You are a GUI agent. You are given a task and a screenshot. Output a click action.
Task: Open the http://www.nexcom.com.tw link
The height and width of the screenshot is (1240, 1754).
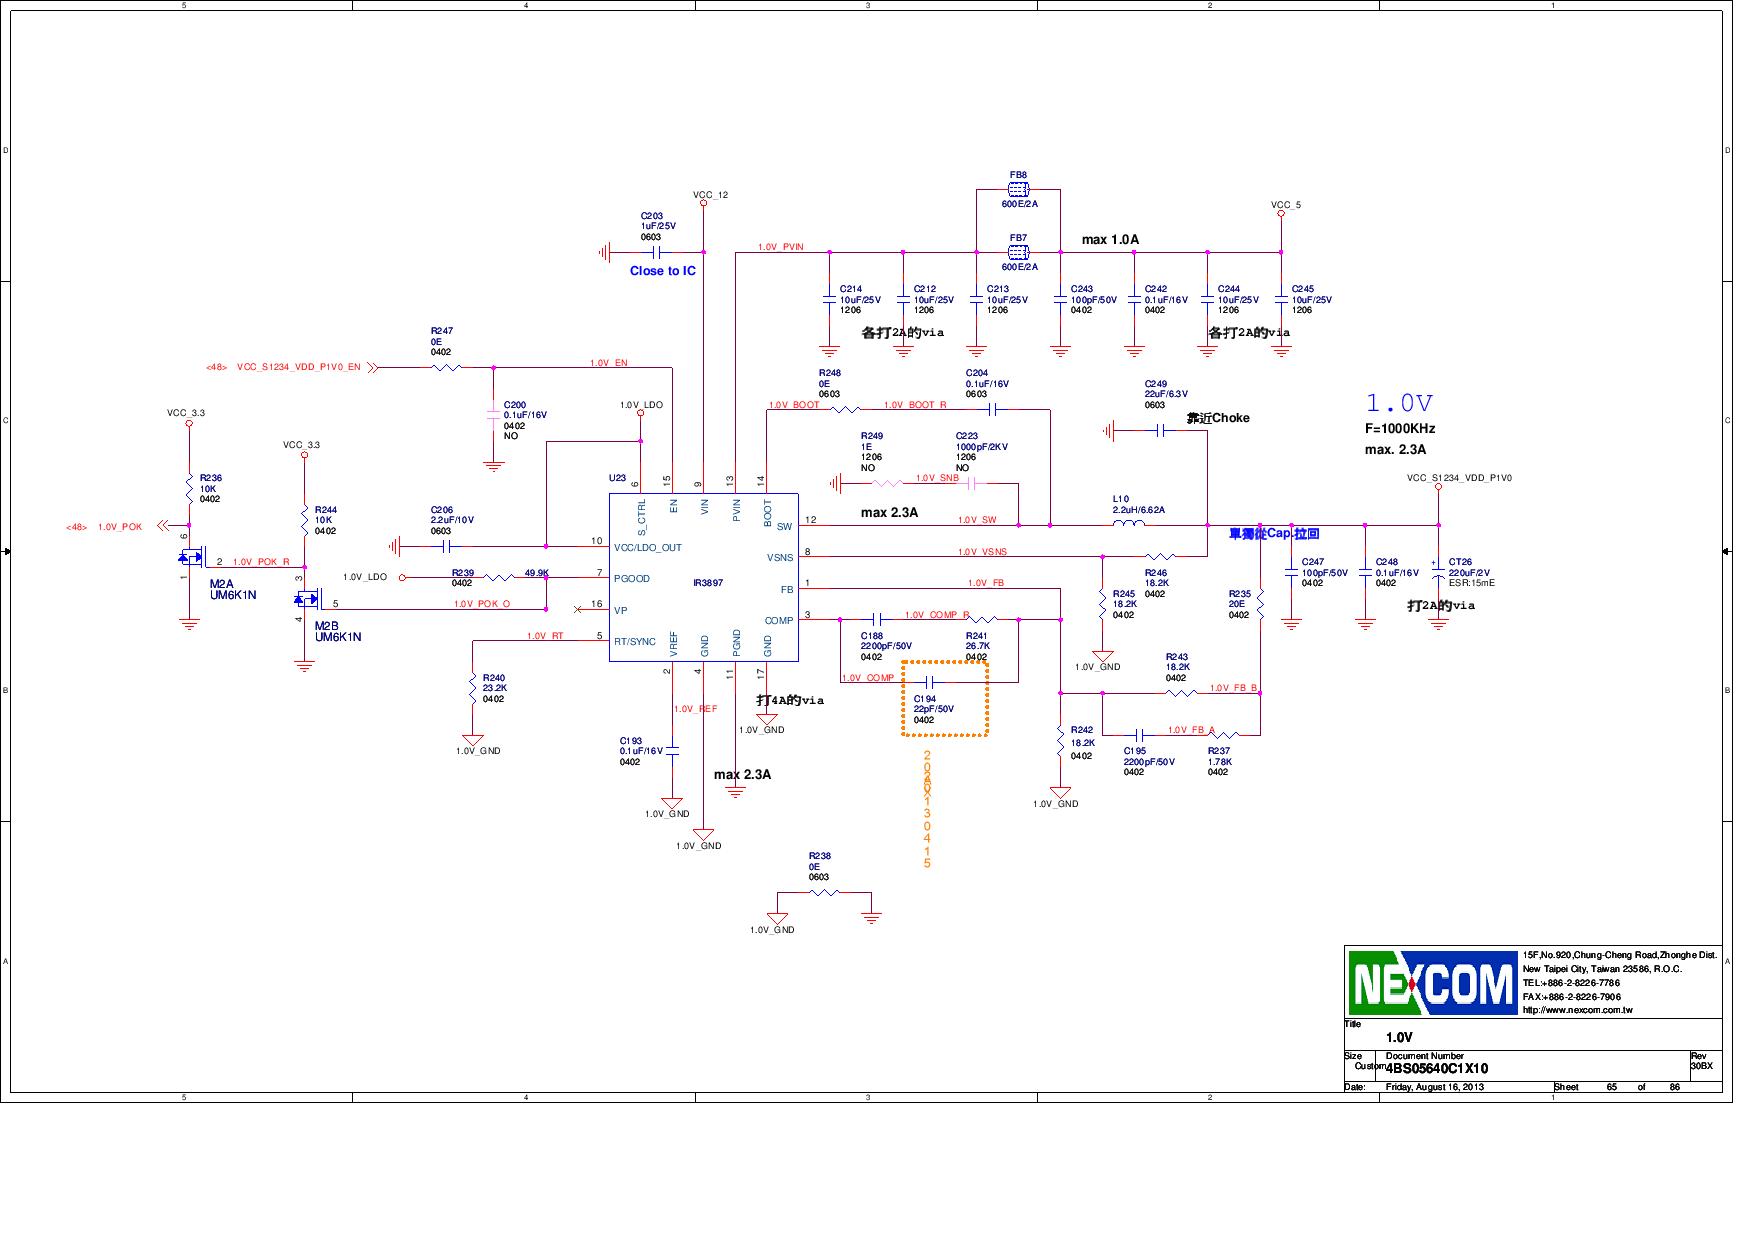click(1575, 1011)
